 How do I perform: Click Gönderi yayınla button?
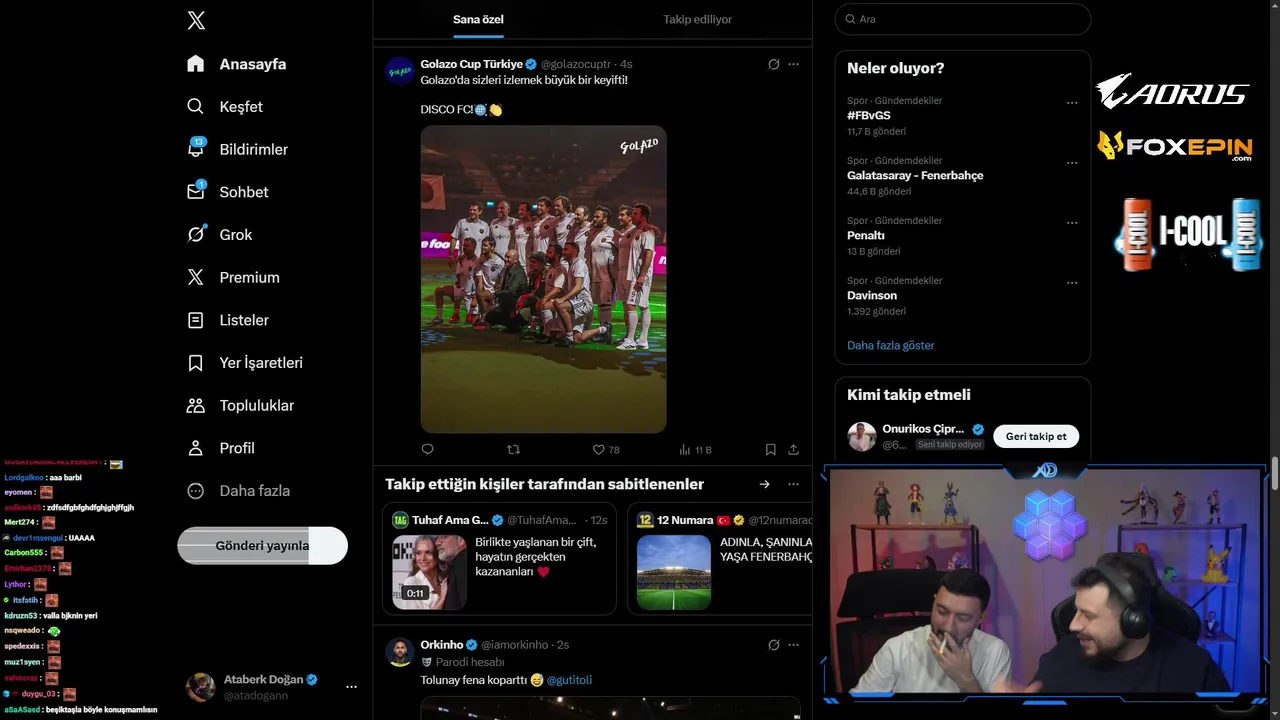262,546
